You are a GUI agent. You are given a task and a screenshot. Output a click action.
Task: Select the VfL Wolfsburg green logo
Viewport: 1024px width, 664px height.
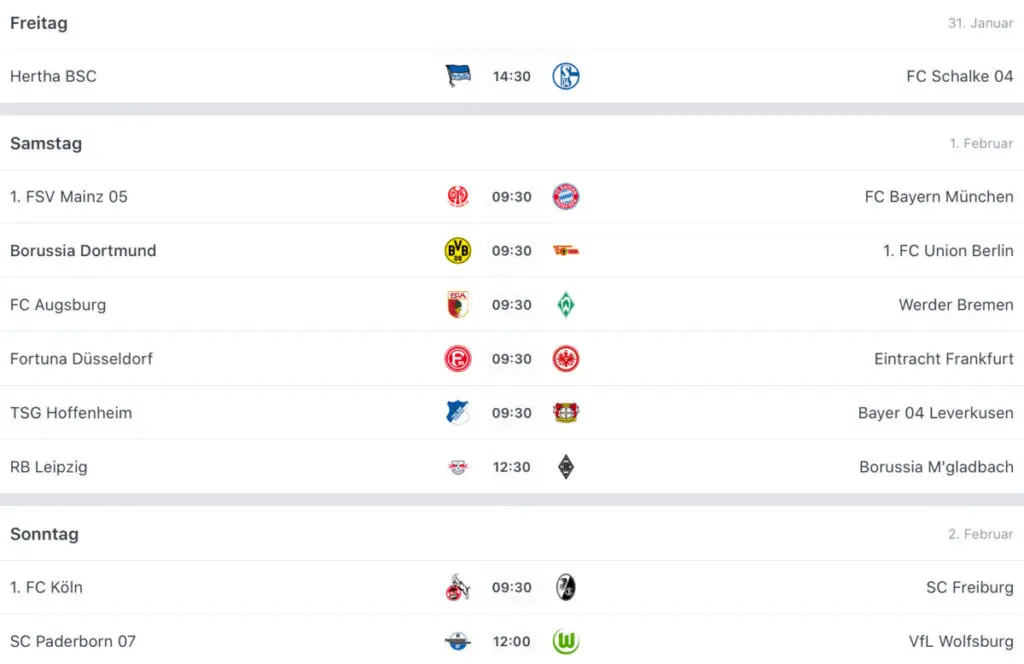[566, 641]
